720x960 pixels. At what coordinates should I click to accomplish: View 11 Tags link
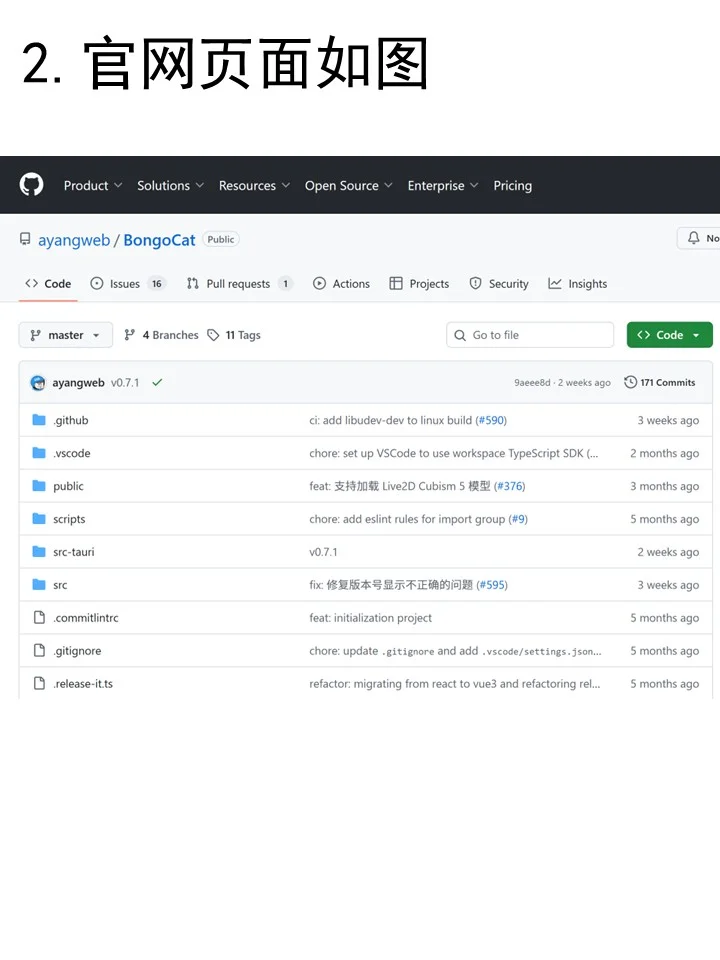(234, 335)
